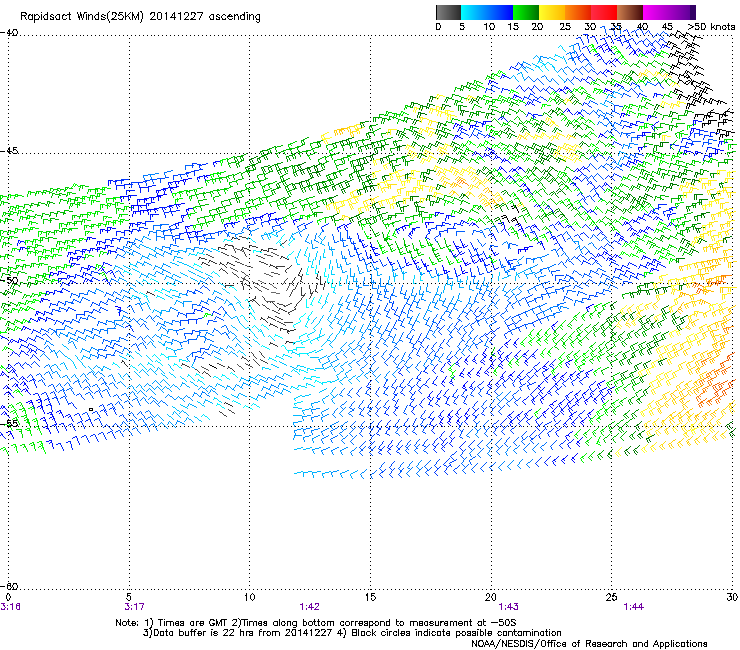Click the "25" longitude axis label at bottom

[612, 597]
